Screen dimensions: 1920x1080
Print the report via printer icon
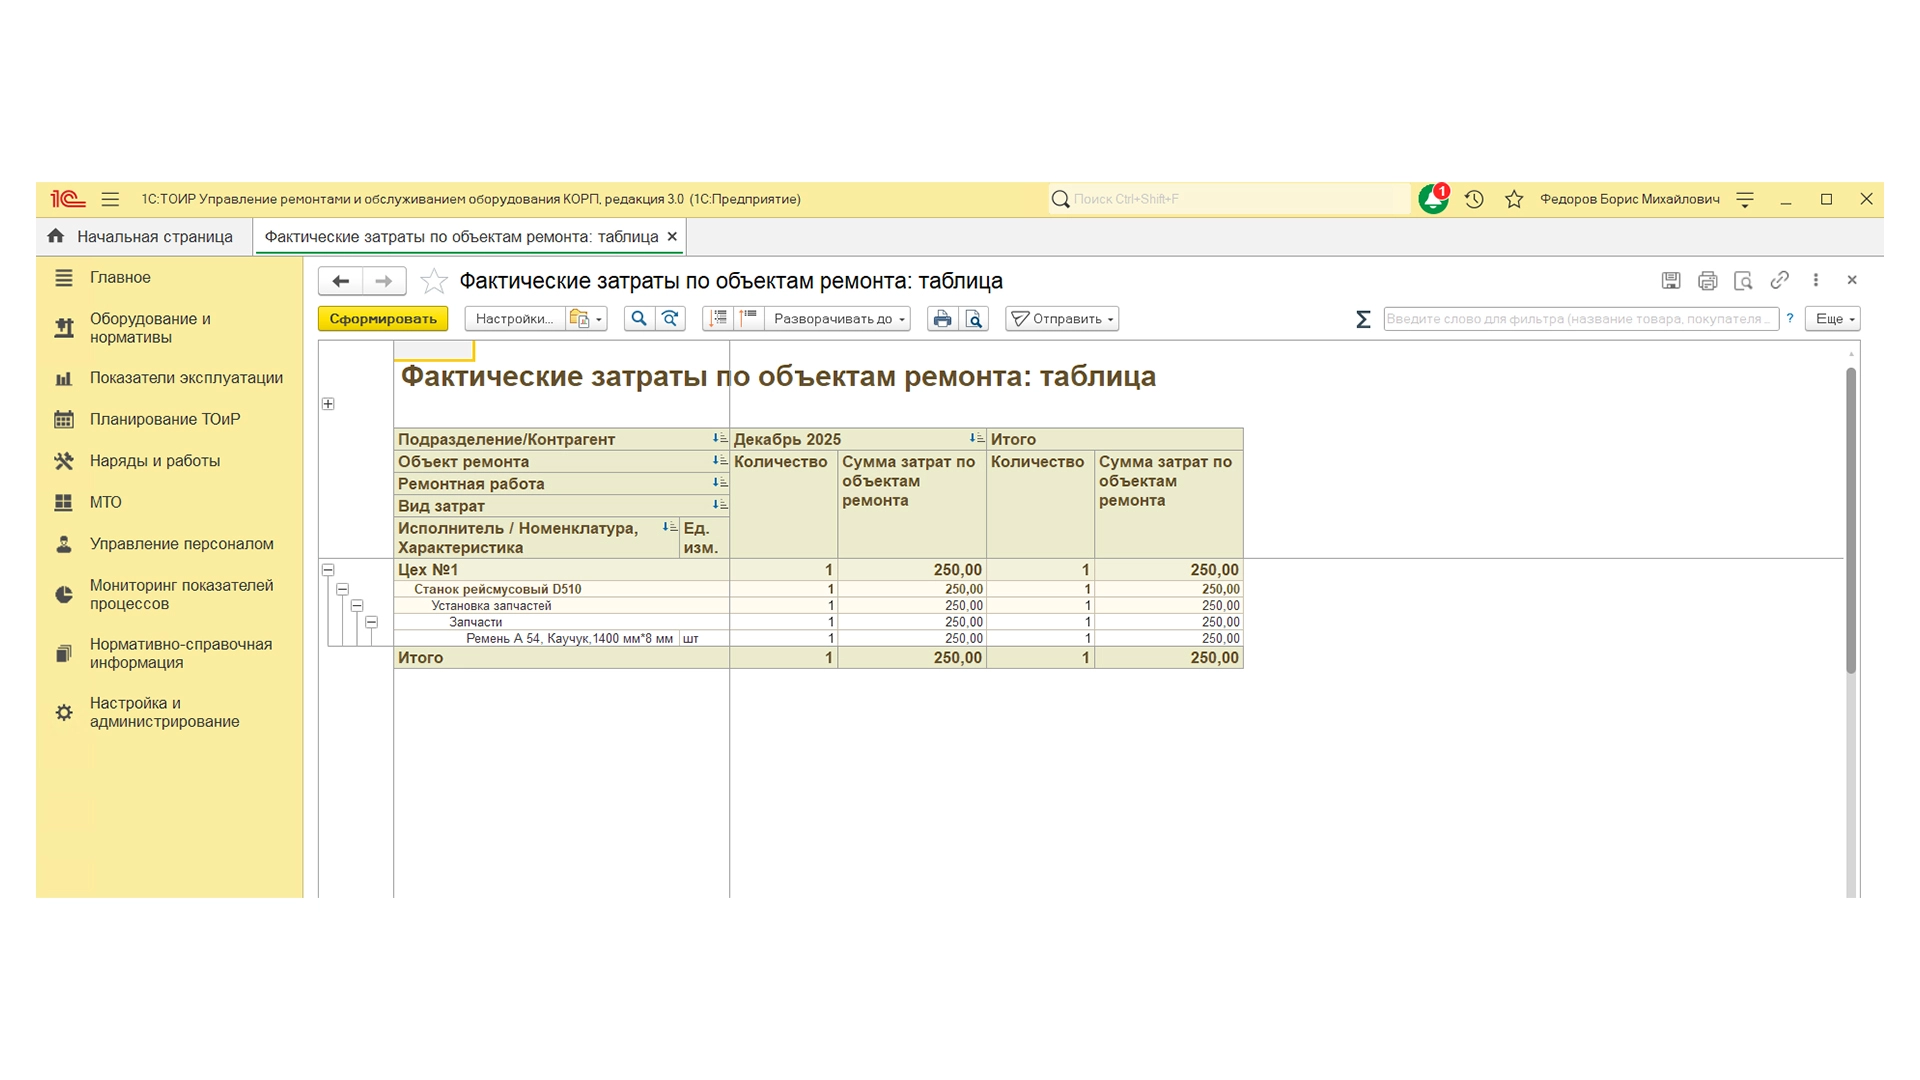[942, 319]
